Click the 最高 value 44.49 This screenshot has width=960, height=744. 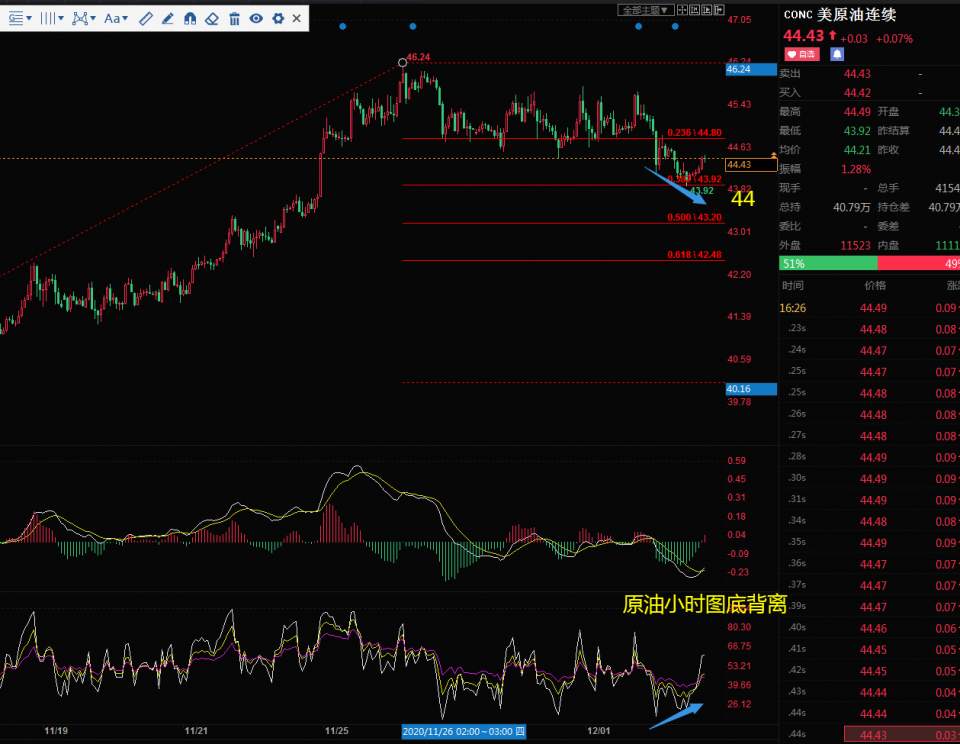pos(857,111)
